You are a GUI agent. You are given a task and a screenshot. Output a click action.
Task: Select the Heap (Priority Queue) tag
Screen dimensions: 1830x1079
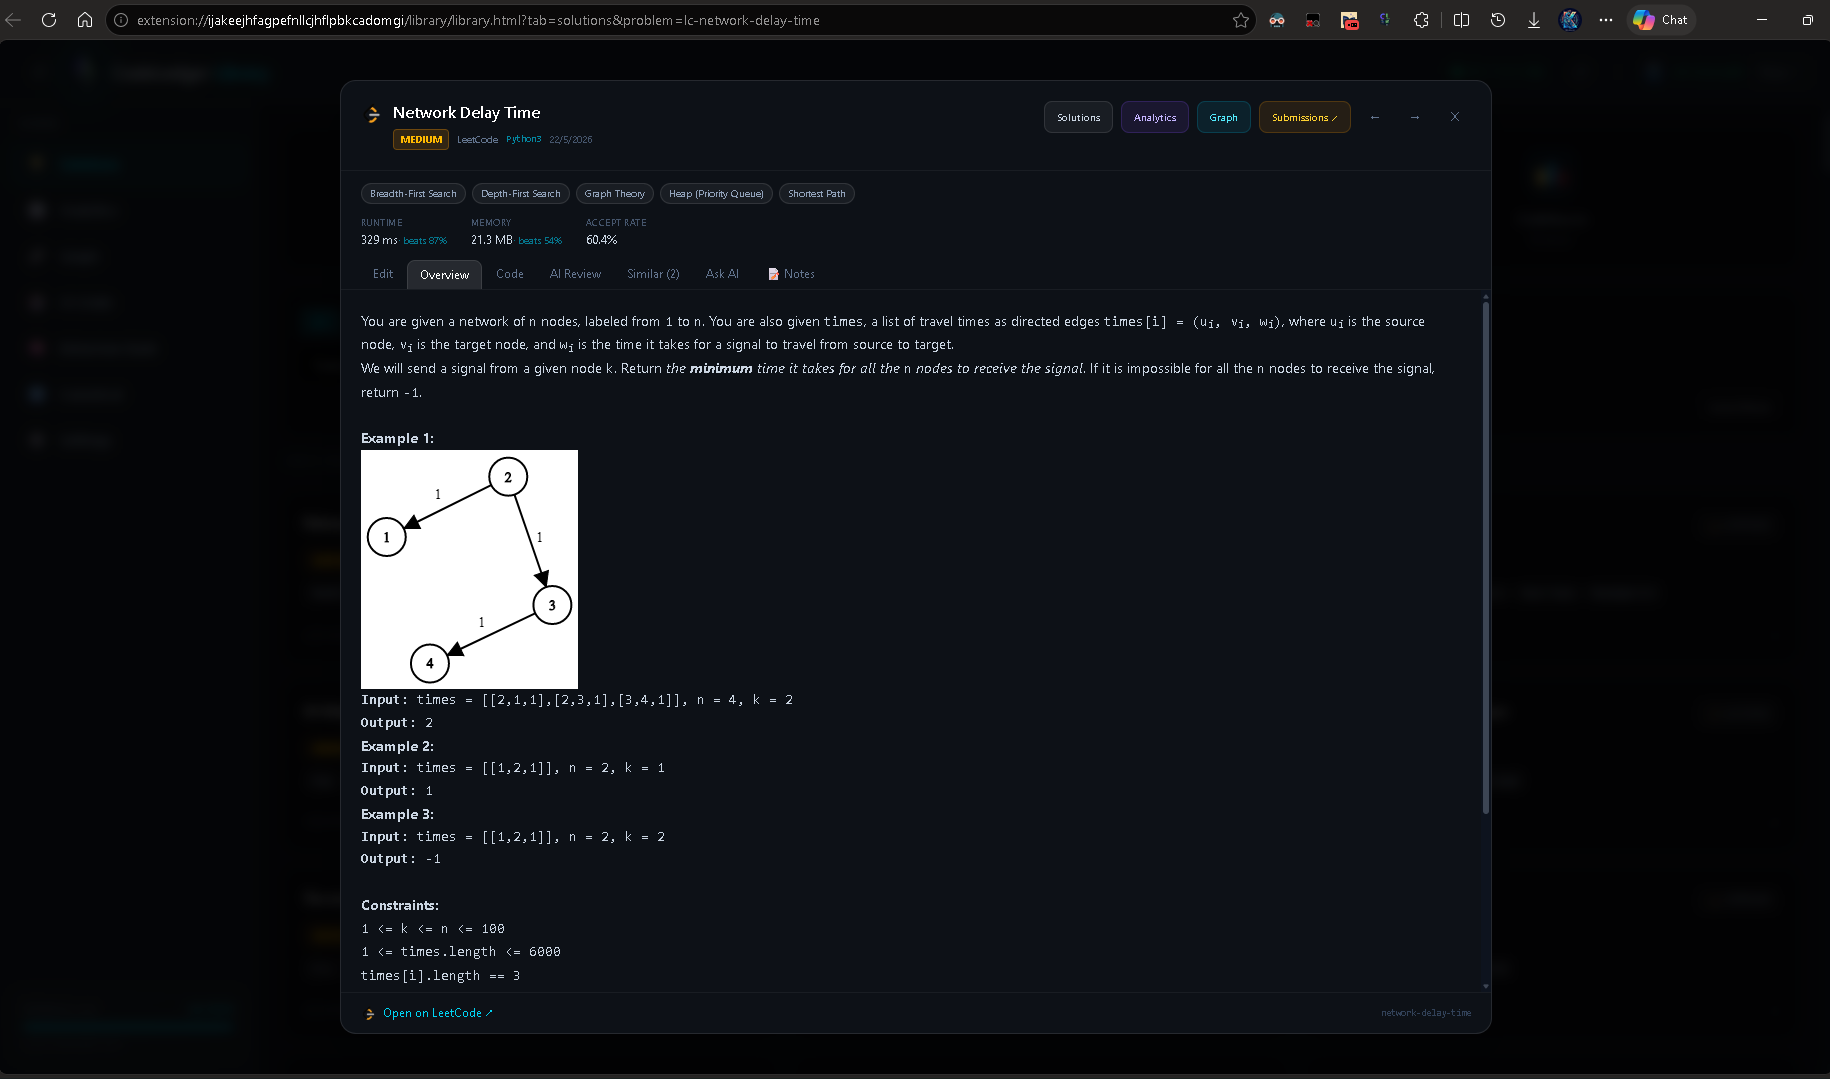[x=716, y=194]
